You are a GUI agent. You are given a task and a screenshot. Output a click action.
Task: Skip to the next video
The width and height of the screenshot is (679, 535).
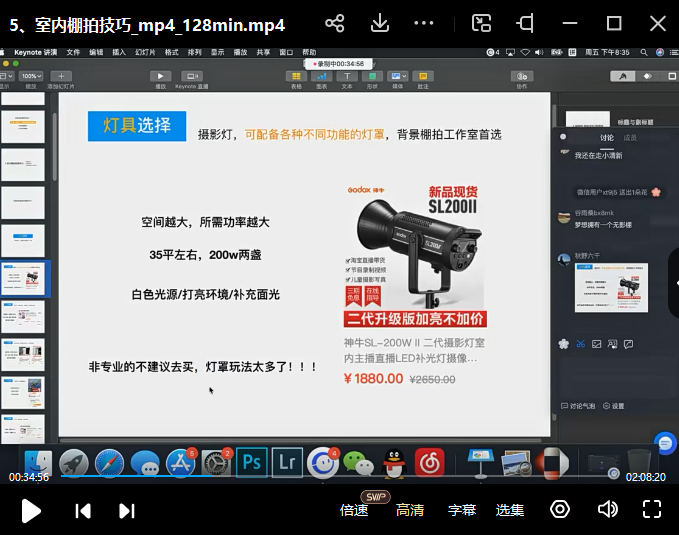pos(127,510)
